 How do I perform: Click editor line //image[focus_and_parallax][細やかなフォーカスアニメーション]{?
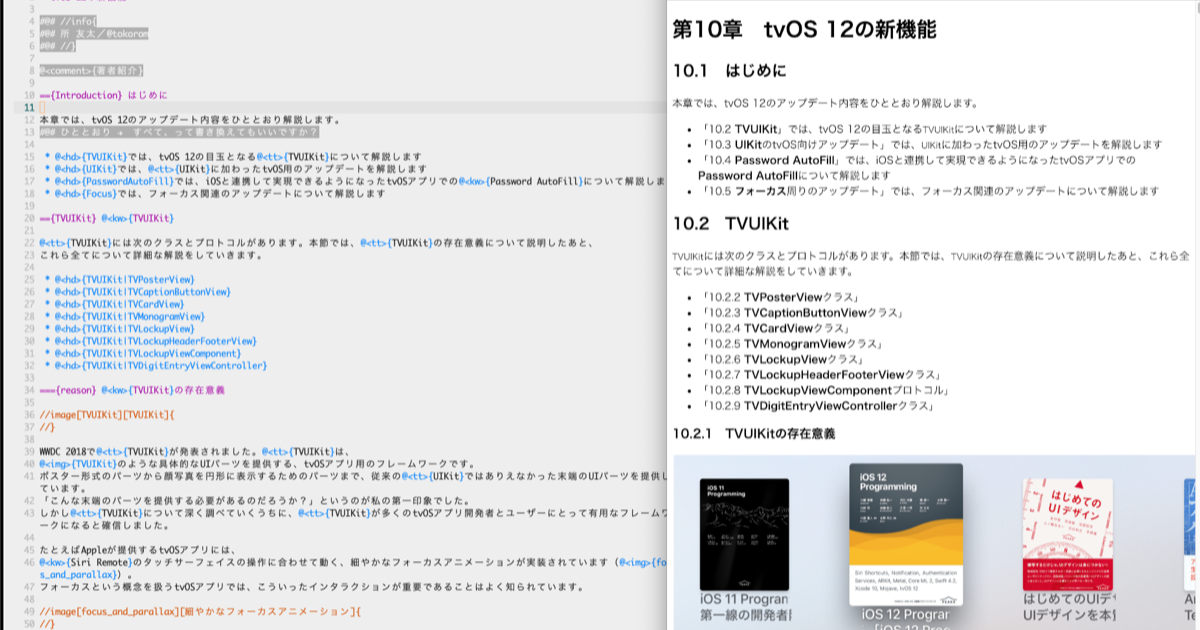198,610
